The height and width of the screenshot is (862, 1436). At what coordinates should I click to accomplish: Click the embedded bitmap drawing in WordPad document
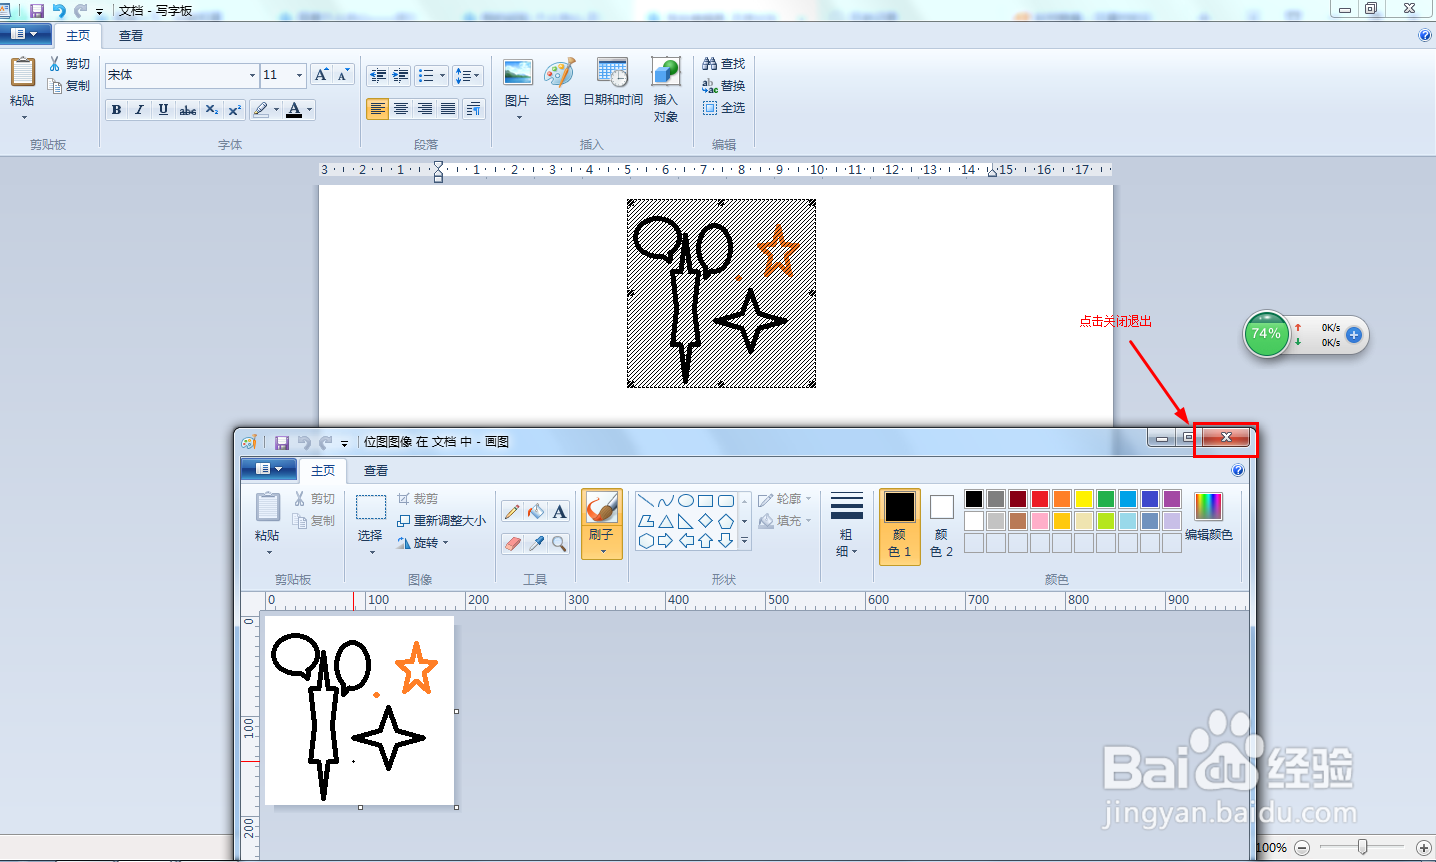721,293
